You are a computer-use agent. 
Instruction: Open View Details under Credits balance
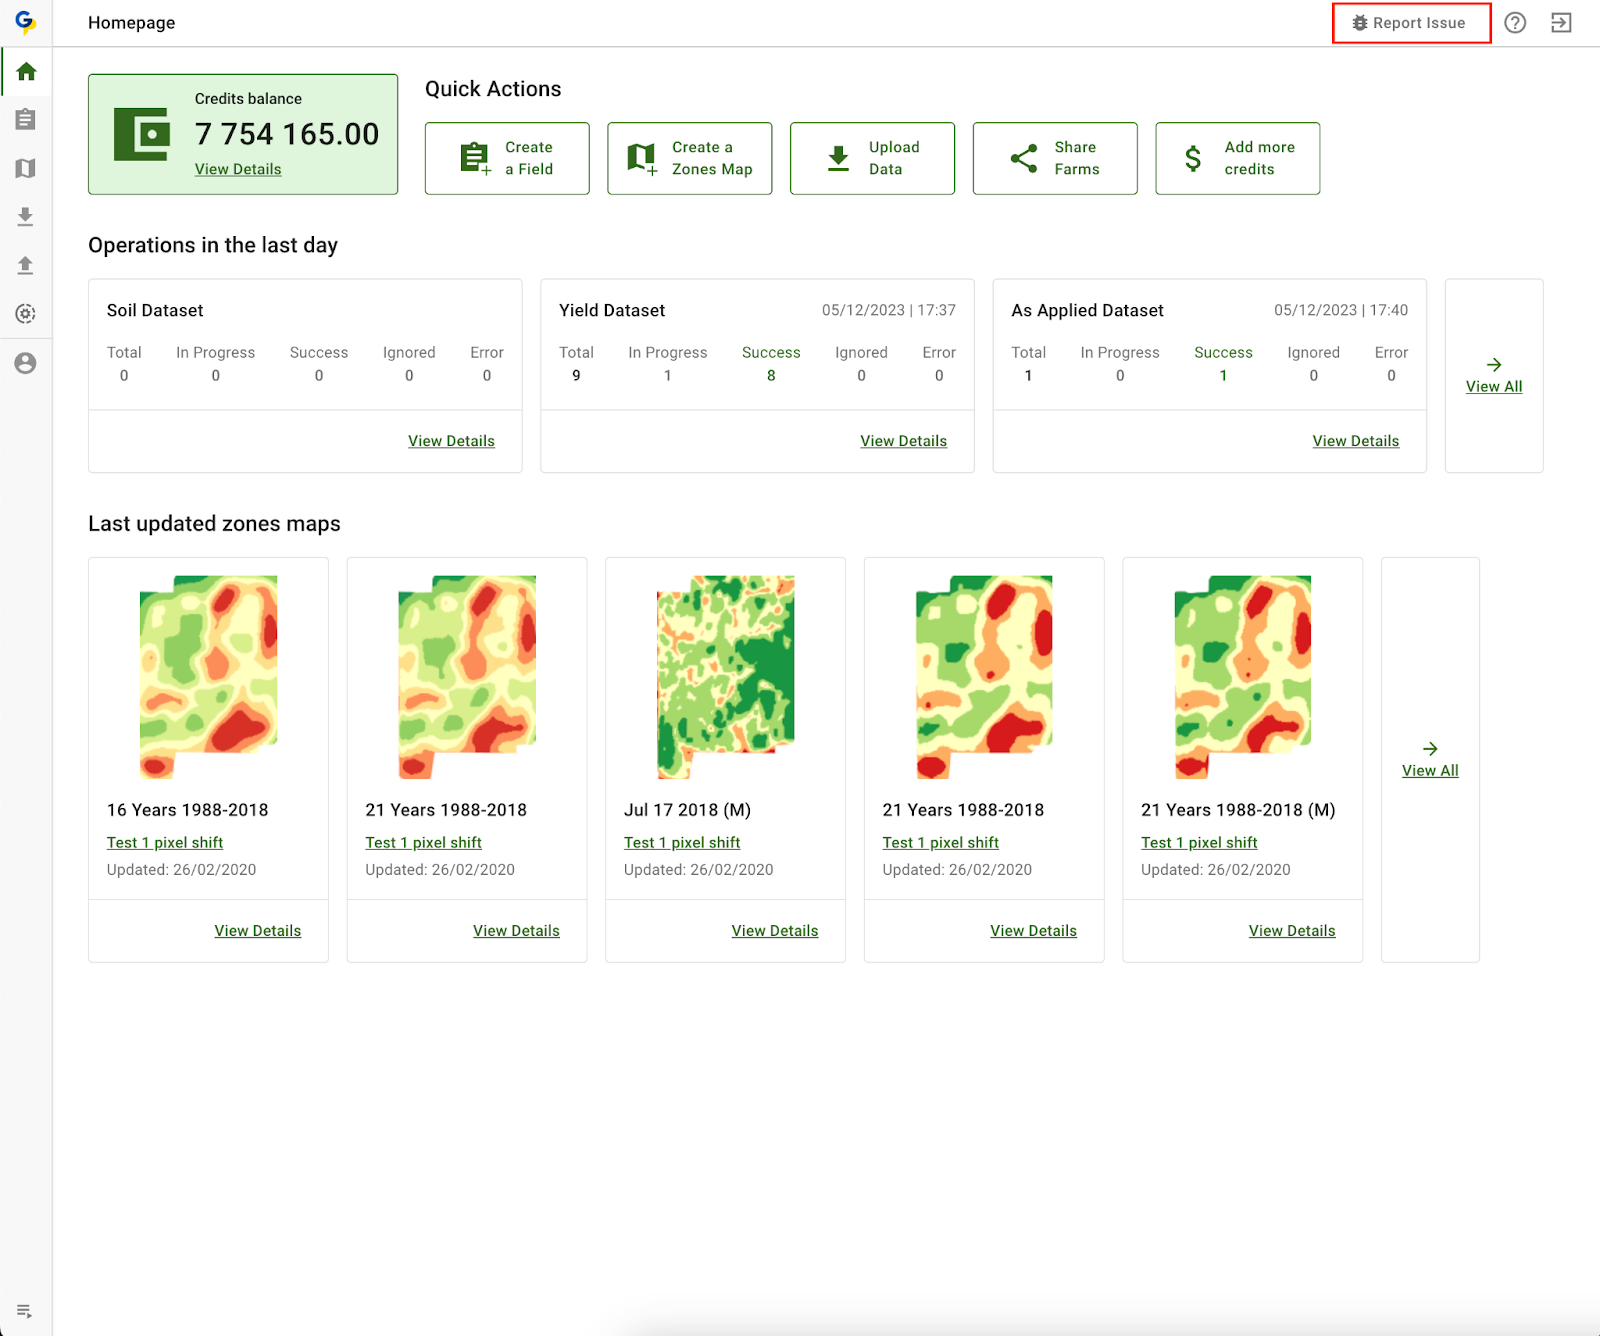click(x=238, y=169)
